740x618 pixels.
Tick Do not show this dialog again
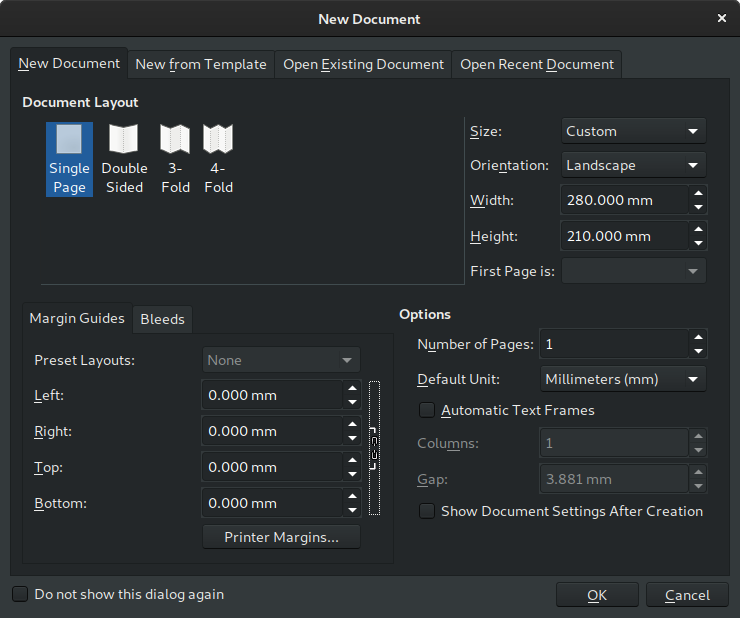click(20, 594)
